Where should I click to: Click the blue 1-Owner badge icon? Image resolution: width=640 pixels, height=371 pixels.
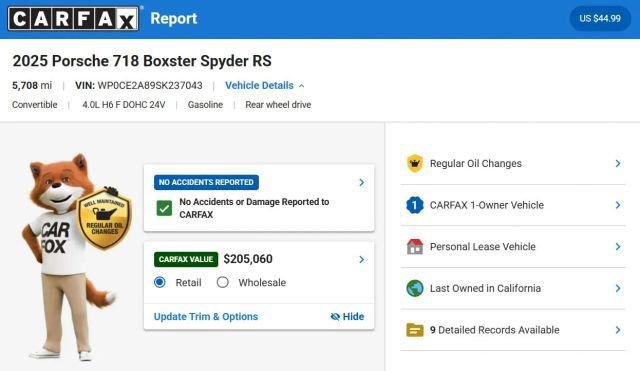415,205
